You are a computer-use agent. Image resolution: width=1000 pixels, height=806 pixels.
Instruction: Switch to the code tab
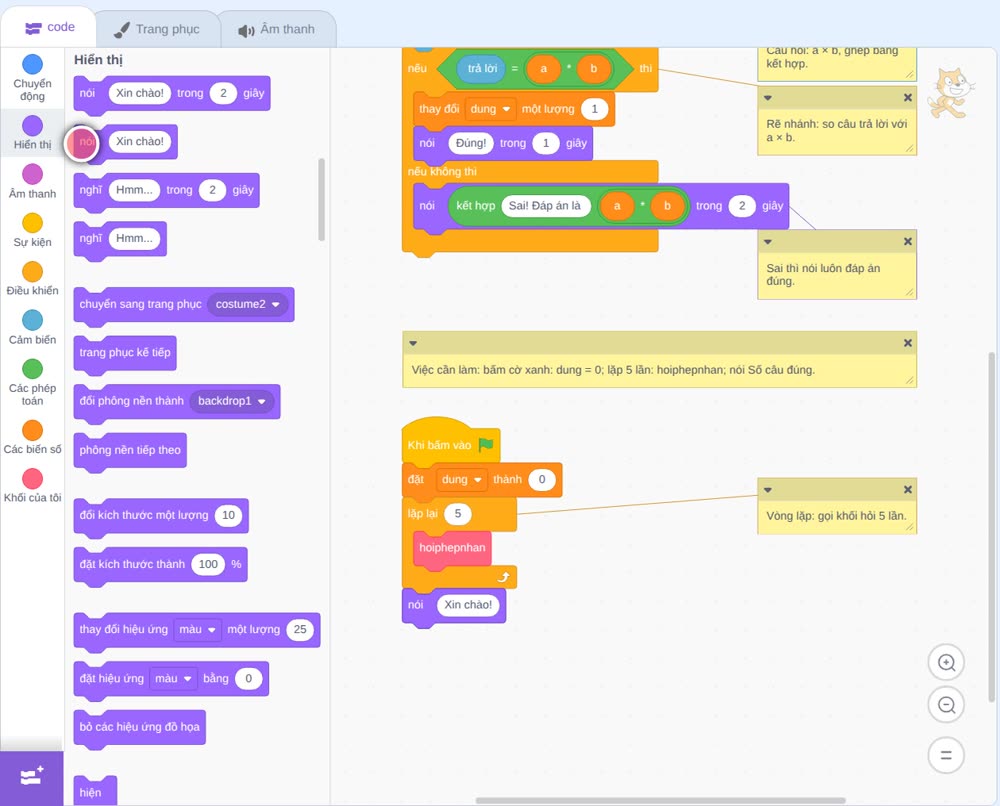click(x=50, y=27)
